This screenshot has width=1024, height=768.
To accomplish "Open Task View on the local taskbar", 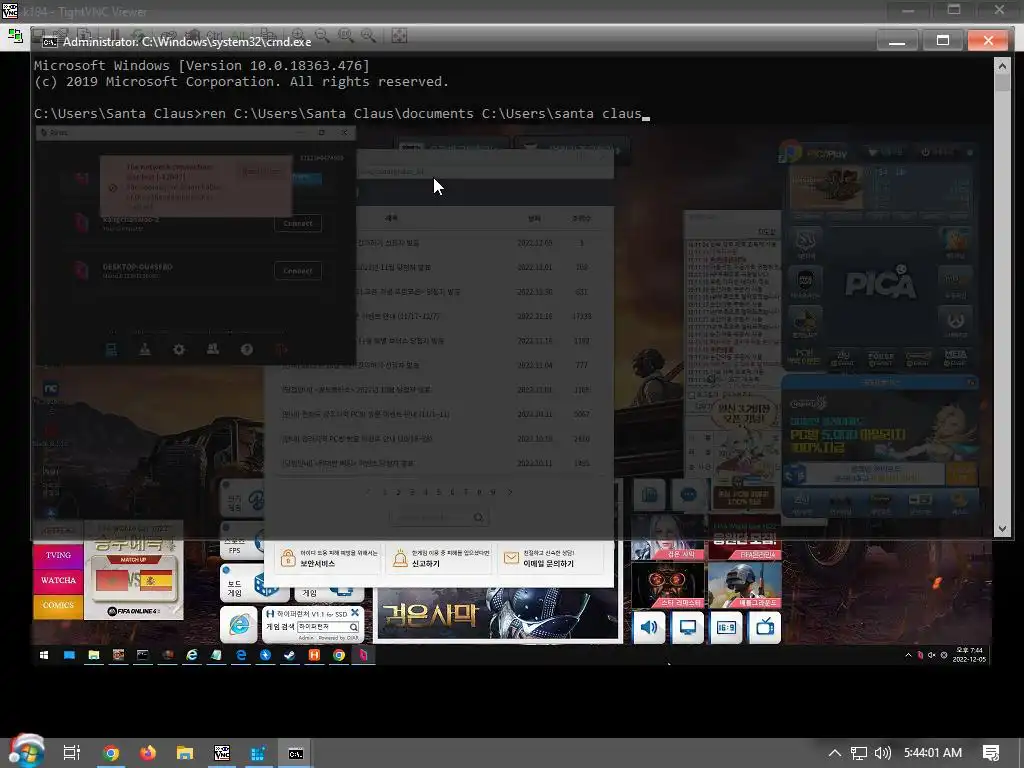I will click(x=71, y=753).
